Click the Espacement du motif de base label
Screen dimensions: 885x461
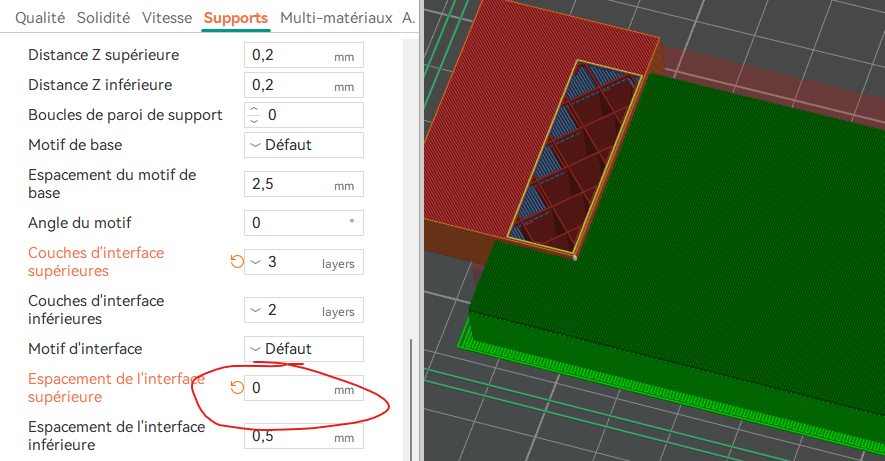pyautogui.click(x=112, y=184)
